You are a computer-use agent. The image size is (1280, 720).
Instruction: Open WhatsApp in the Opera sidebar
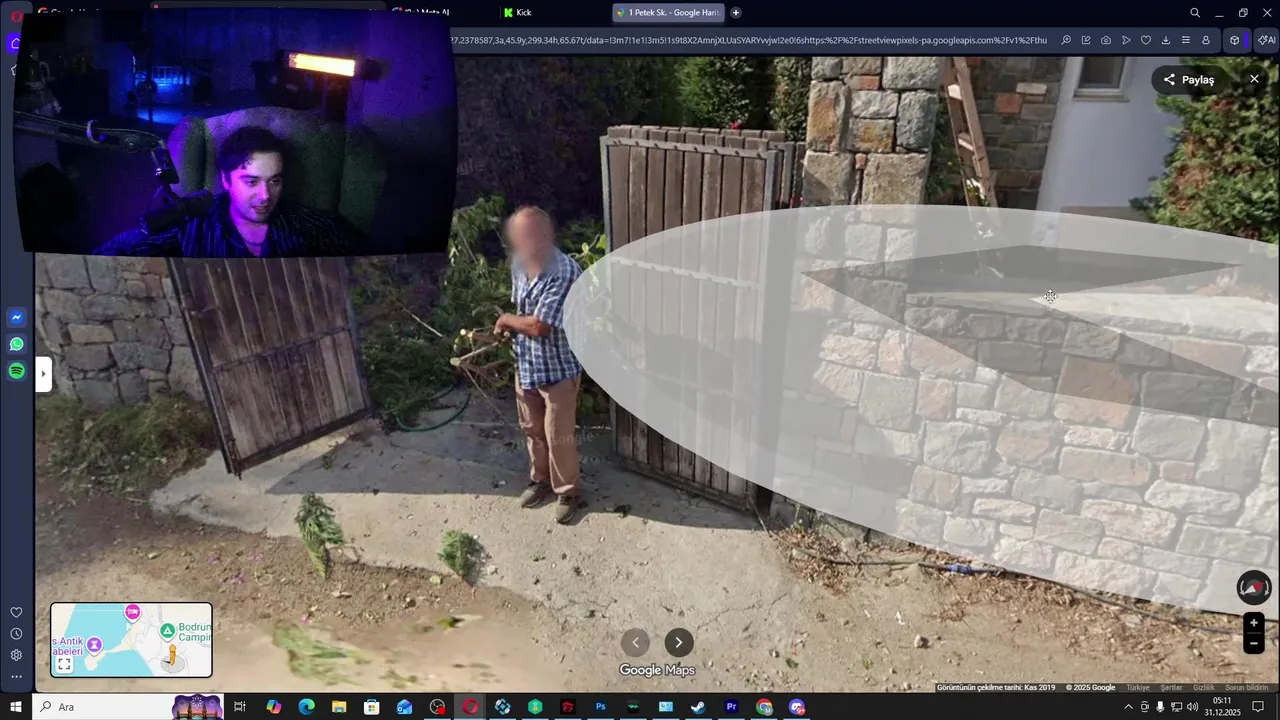tap(16, 344)
